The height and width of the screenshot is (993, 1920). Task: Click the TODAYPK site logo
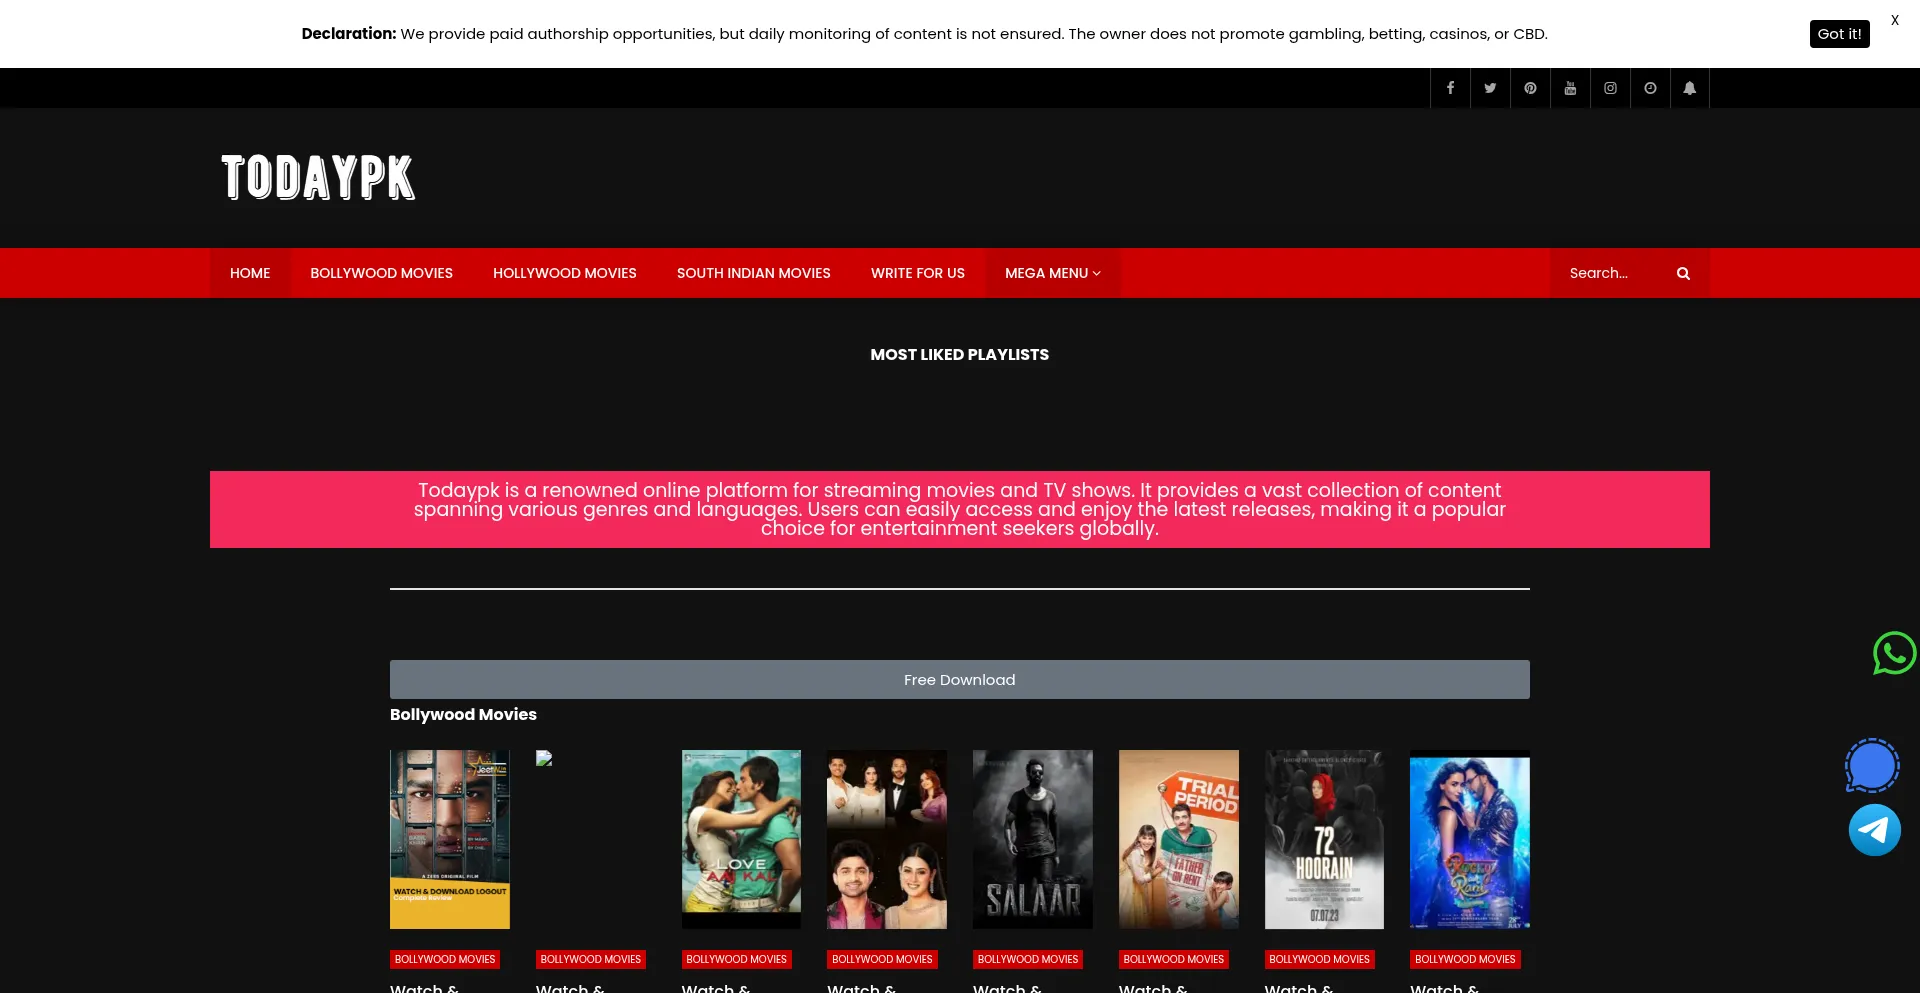click(318, 177)
